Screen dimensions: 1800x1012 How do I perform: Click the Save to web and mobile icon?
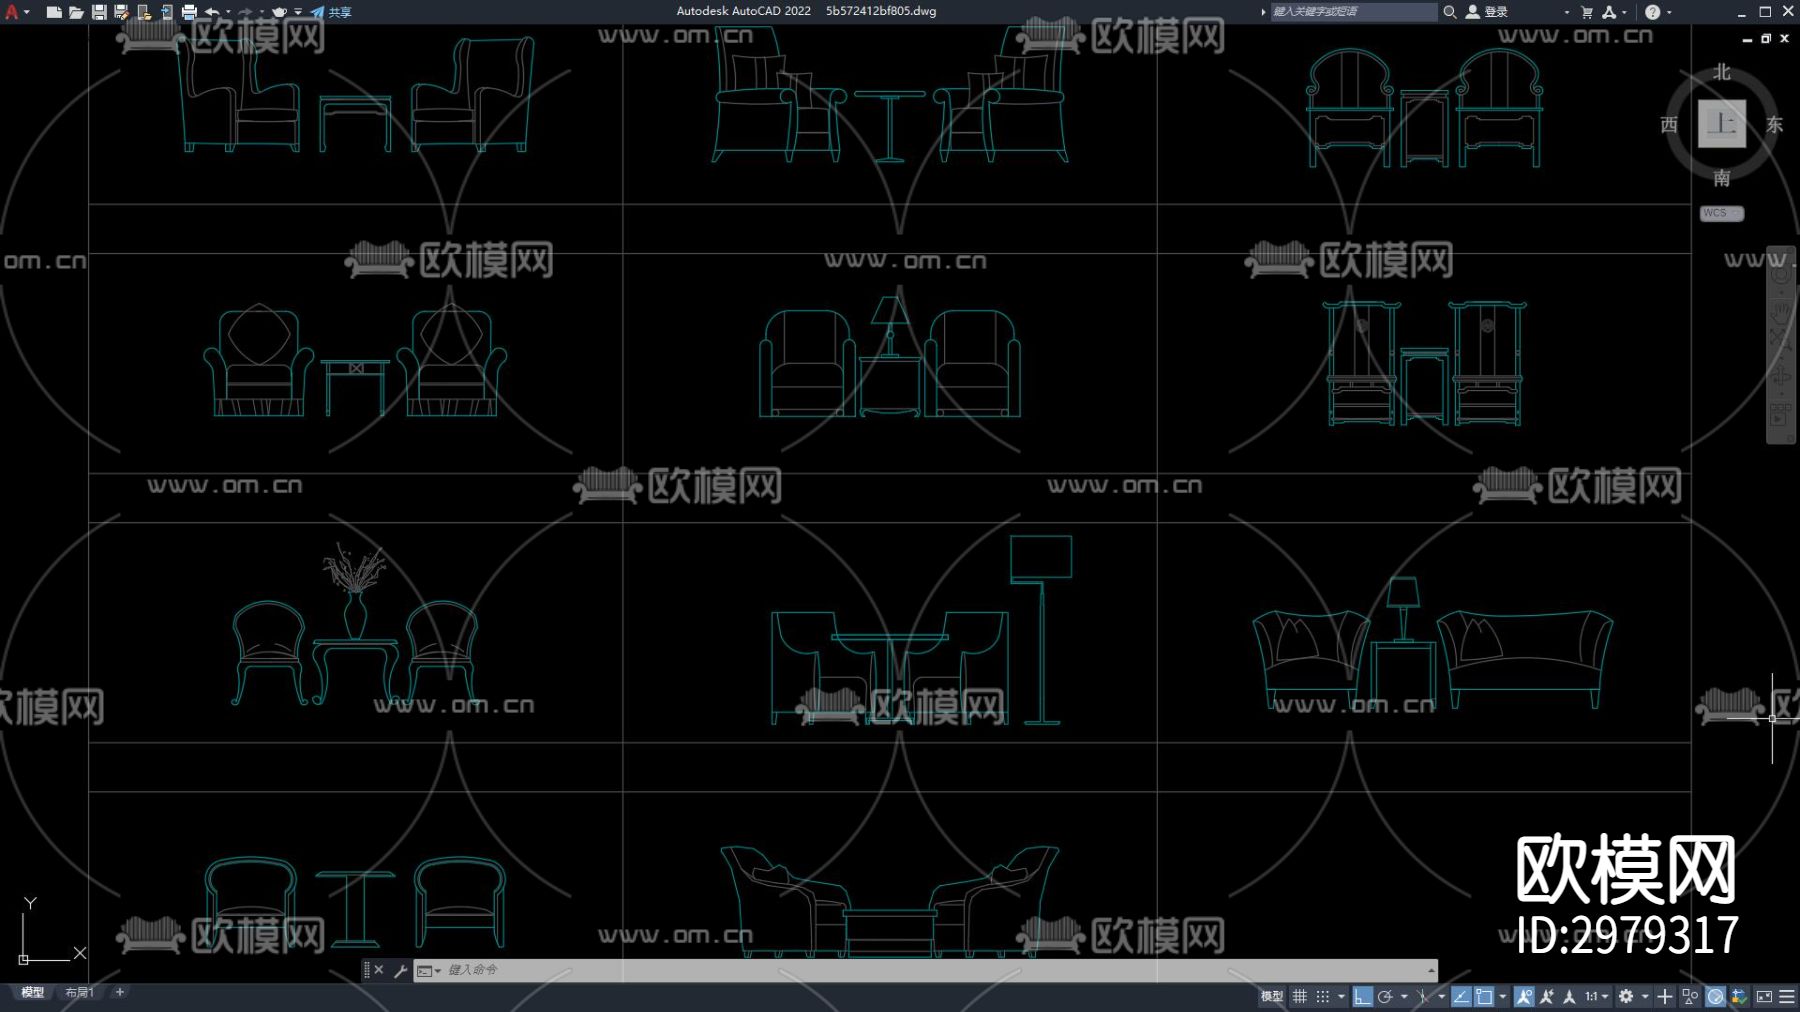(x=166, y=12)
